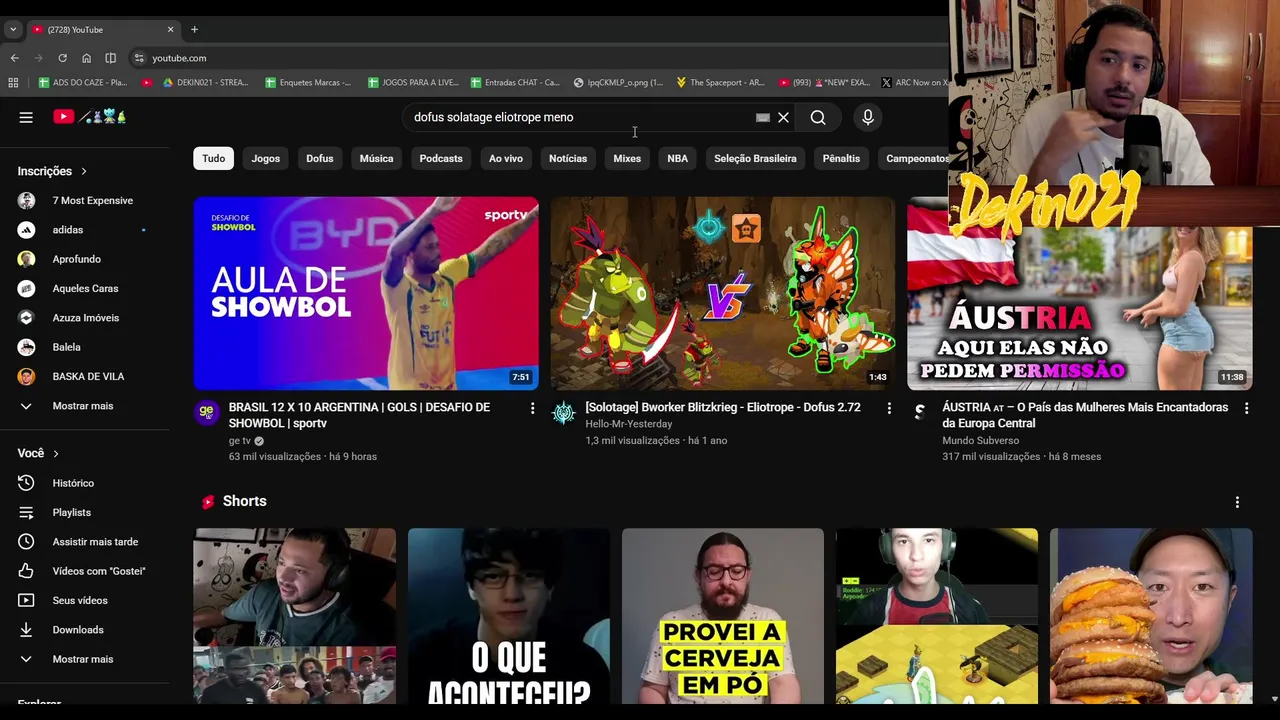Select the Podcasts filter chip
The image size is (1280, 720).
click(441, 158)
